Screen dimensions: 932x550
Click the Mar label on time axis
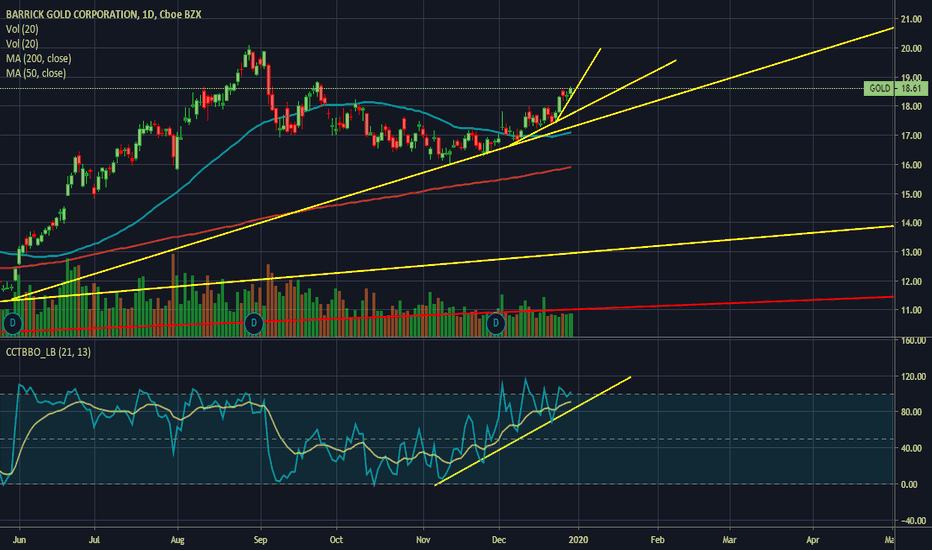(729, 540)
